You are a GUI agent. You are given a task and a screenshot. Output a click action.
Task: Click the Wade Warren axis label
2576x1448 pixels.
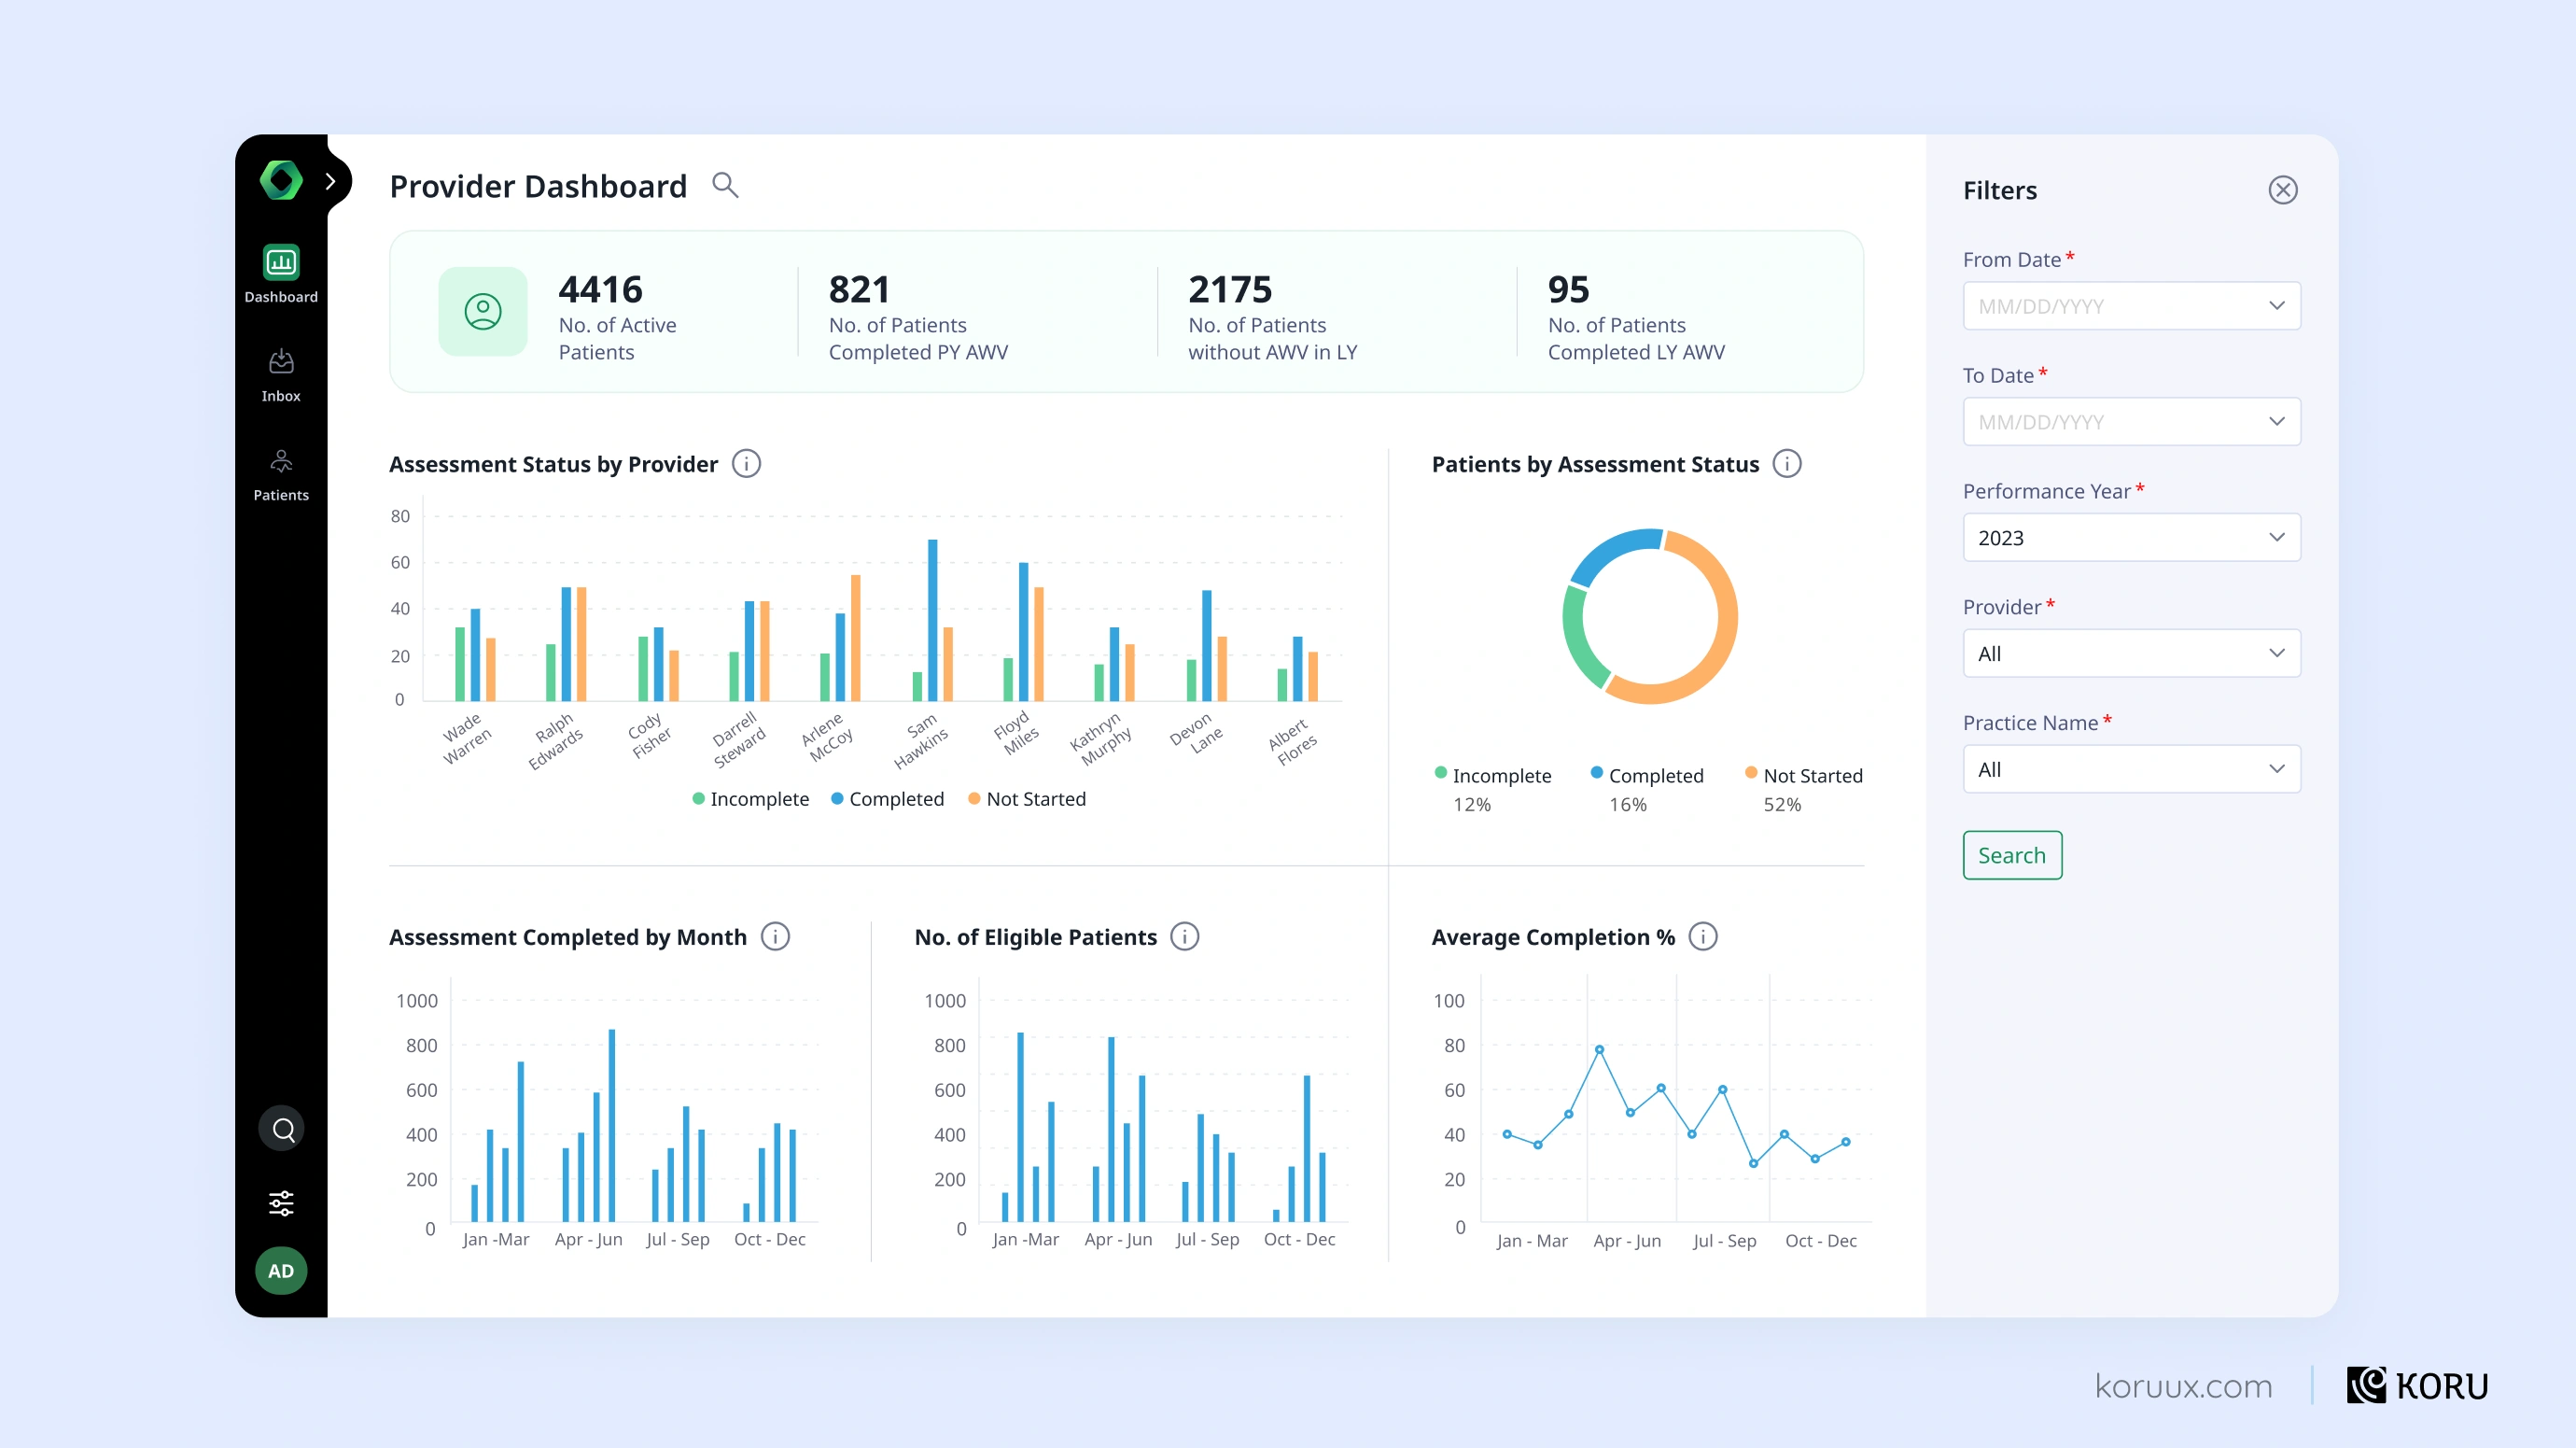[x=466, y=739]
